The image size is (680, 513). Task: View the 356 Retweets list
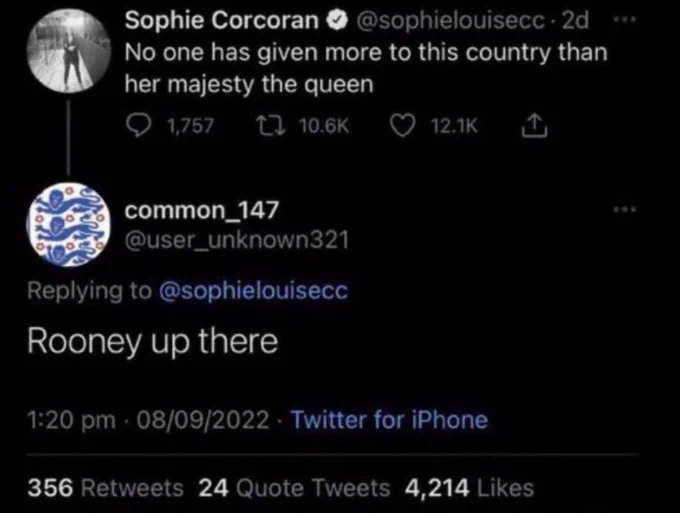[x=105, y=487]
